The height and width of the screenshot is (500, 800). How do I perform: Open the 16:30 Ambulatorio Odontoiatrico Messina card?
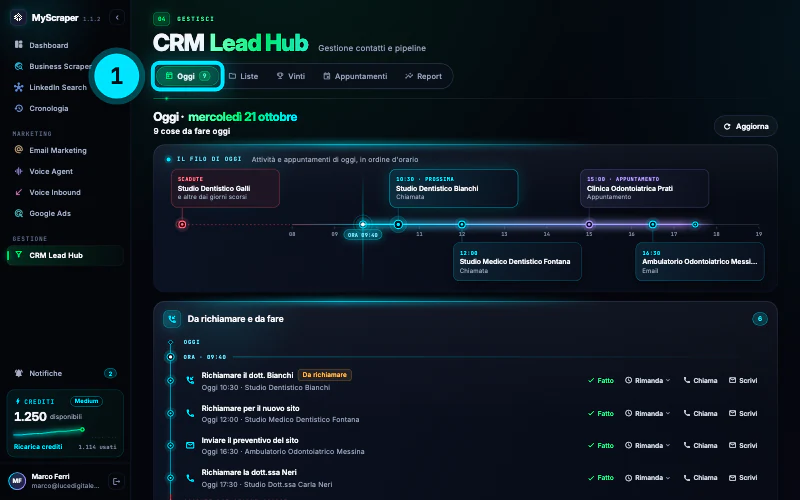(x=699, y=261)
